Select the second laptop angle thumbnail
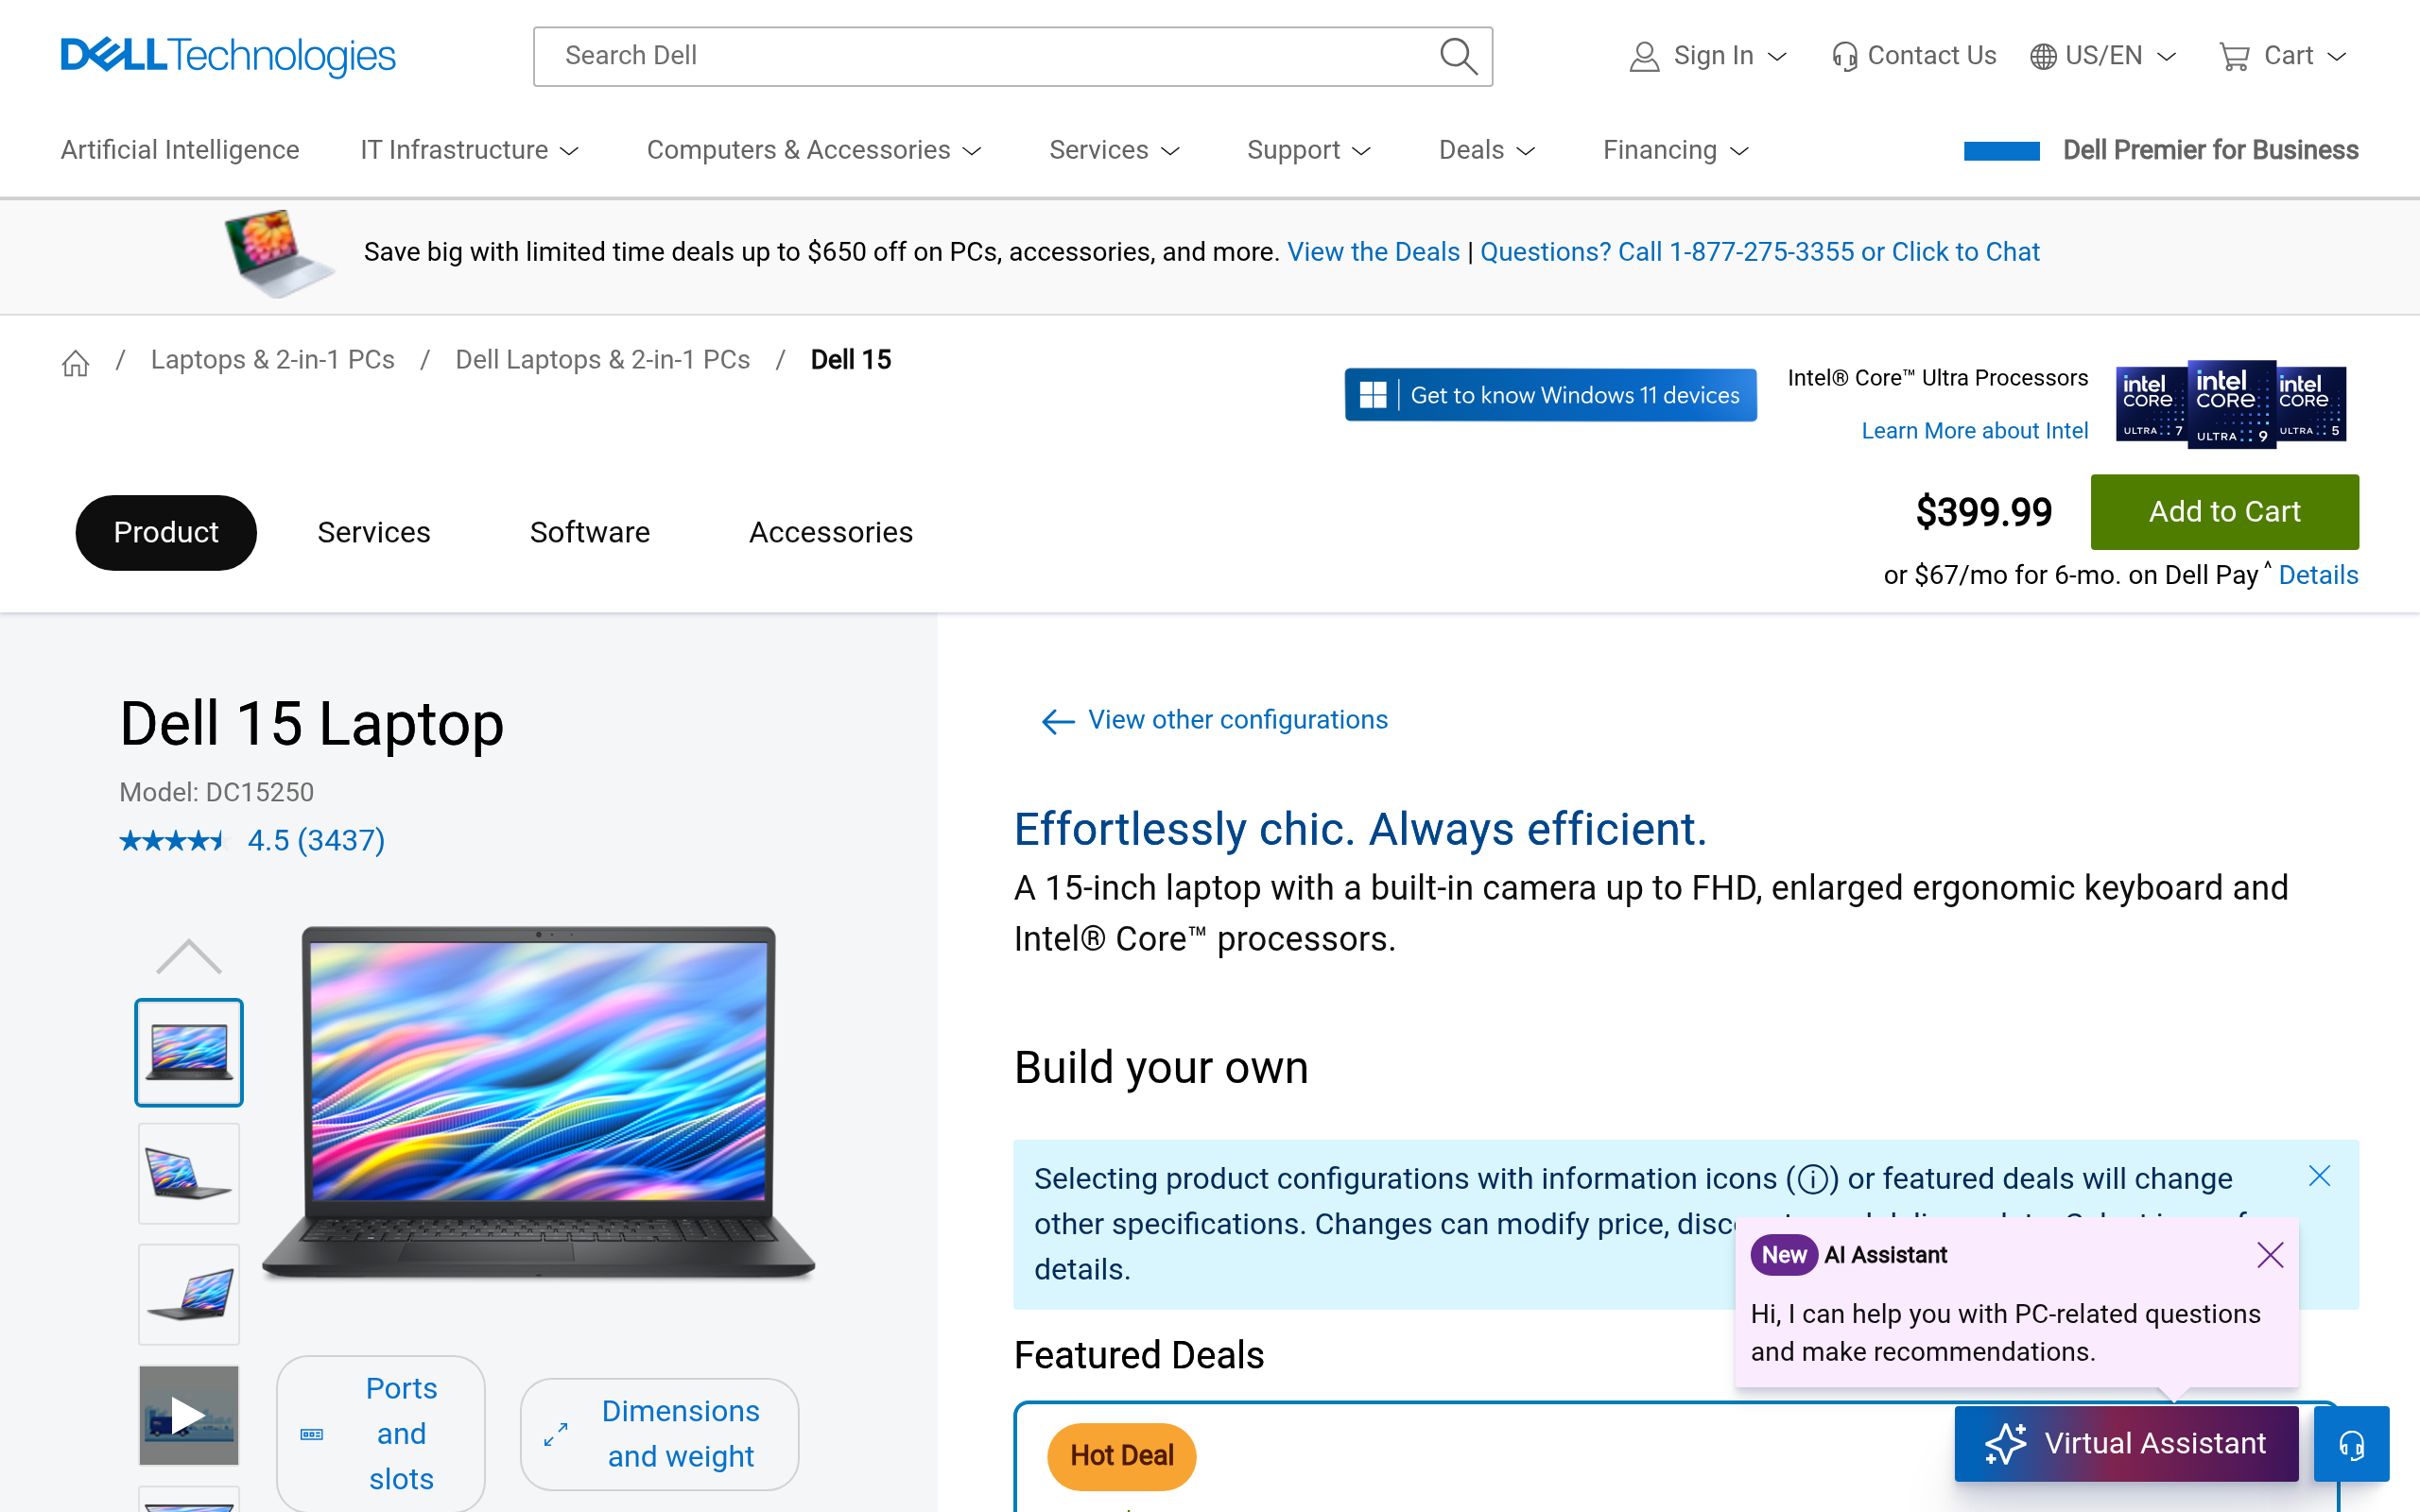The width and height of the screenshot is (2420, 1512). [188, 1173]
